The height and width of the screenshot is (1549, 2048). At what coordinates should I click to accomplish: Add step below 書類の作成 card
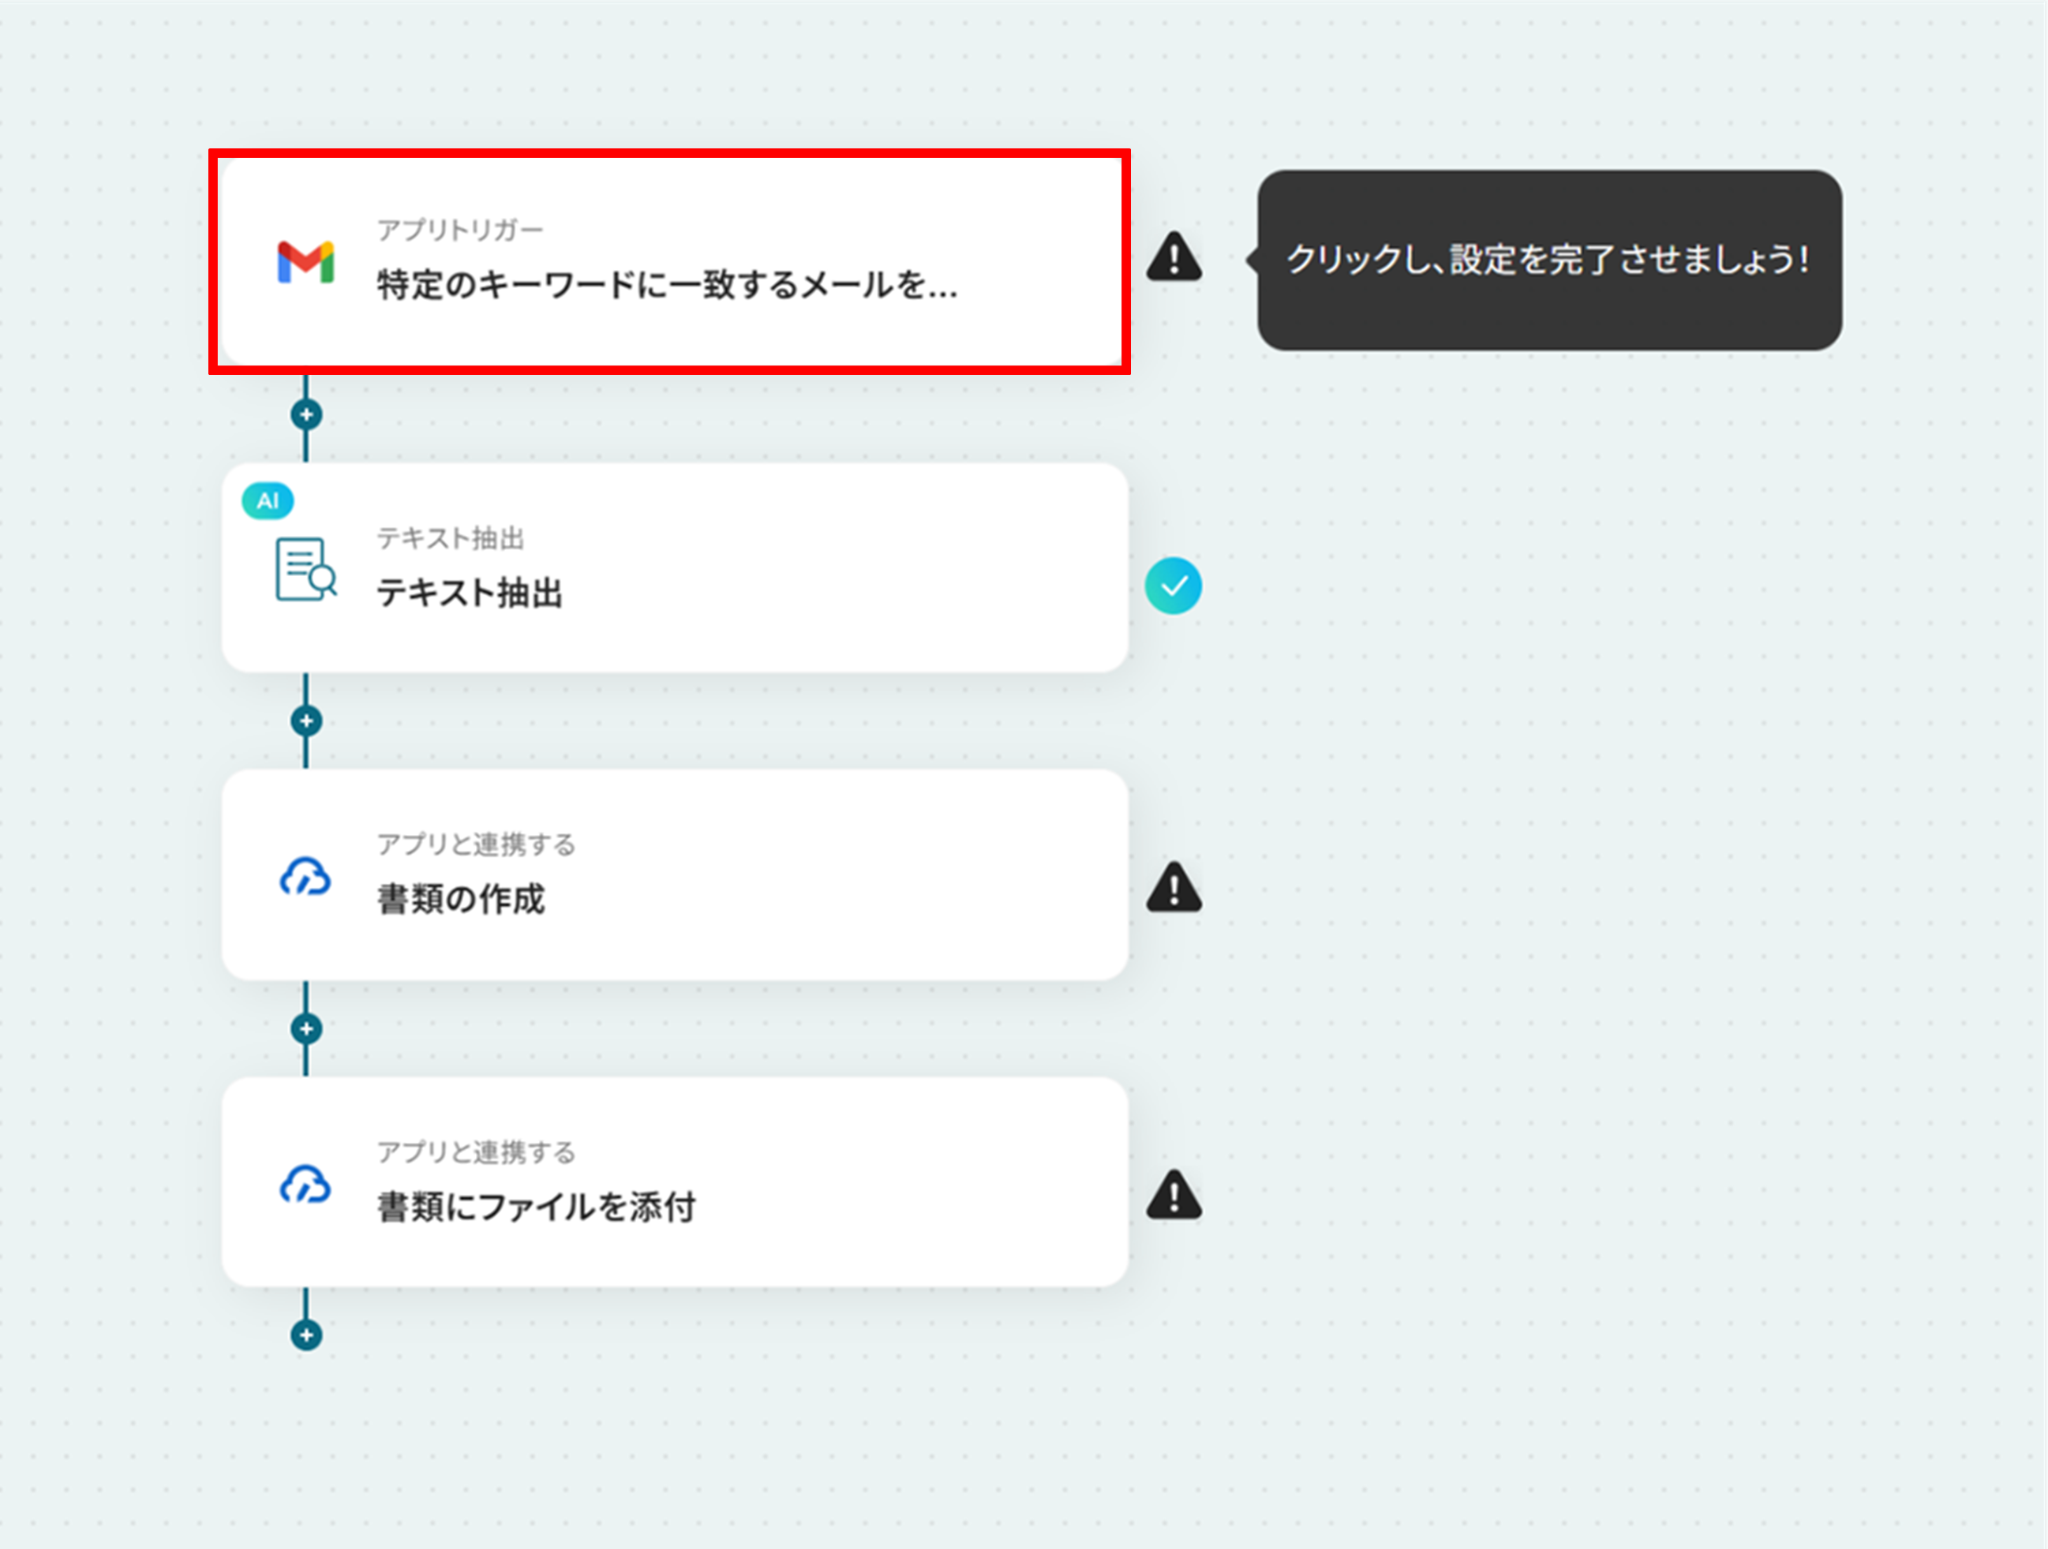[x=306, y=1028]
